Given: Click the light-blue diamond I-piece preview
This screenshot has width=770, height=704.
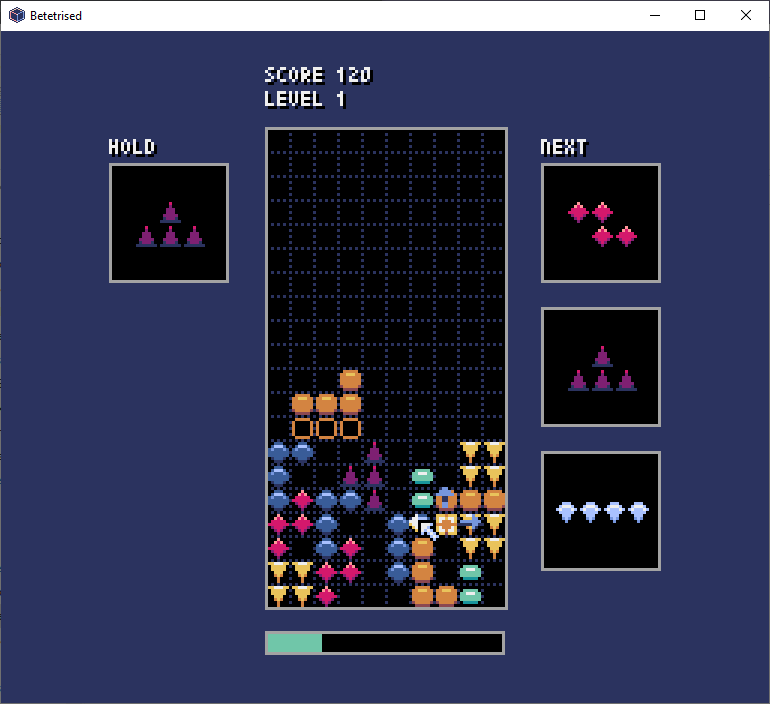Looking at the screenshot, I should tap(603, 512).
